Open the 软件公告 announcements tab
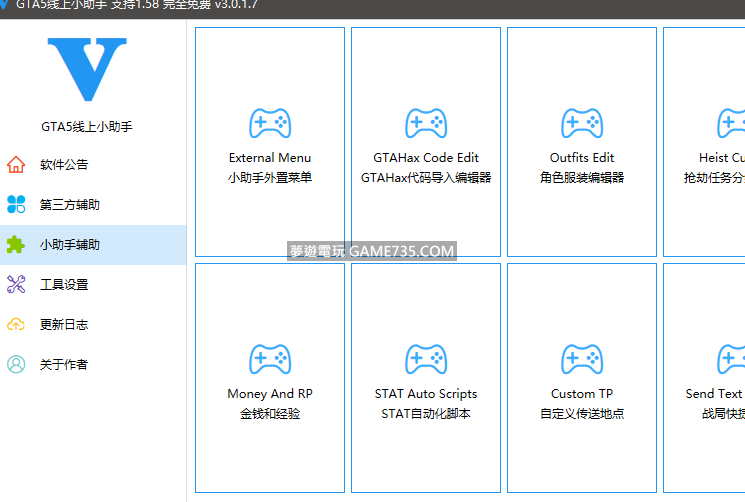Image resolution: width=745 pixels, height=502 pixels. 64,165
